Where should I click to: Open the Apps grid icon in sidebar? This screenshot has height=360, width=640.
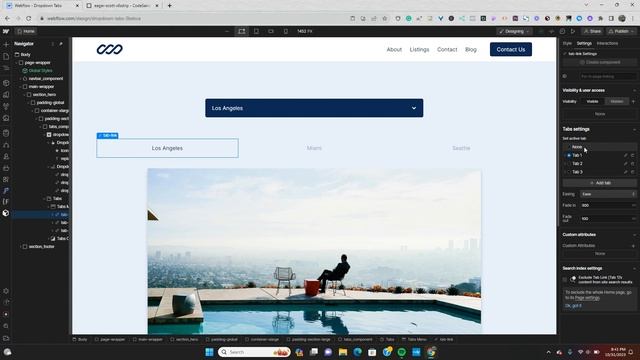[6, 179]
